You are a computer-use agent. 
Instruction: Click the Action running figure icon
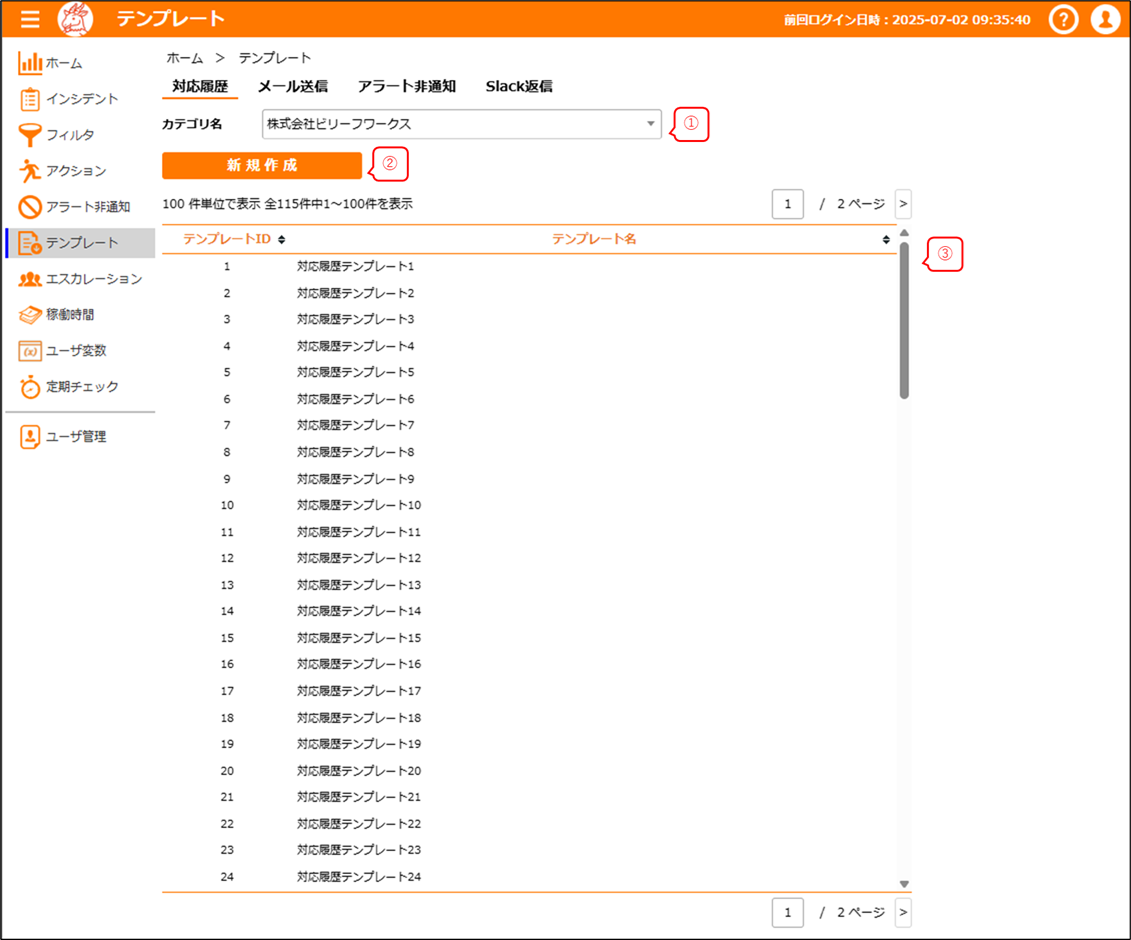tap(30, 171)
